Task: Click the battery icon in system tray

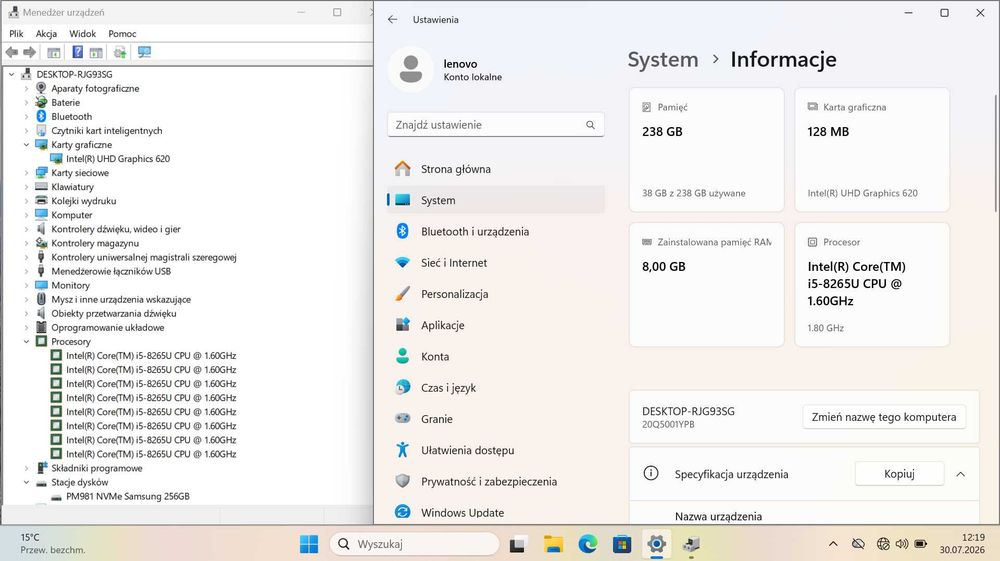Action: (920, 544)
